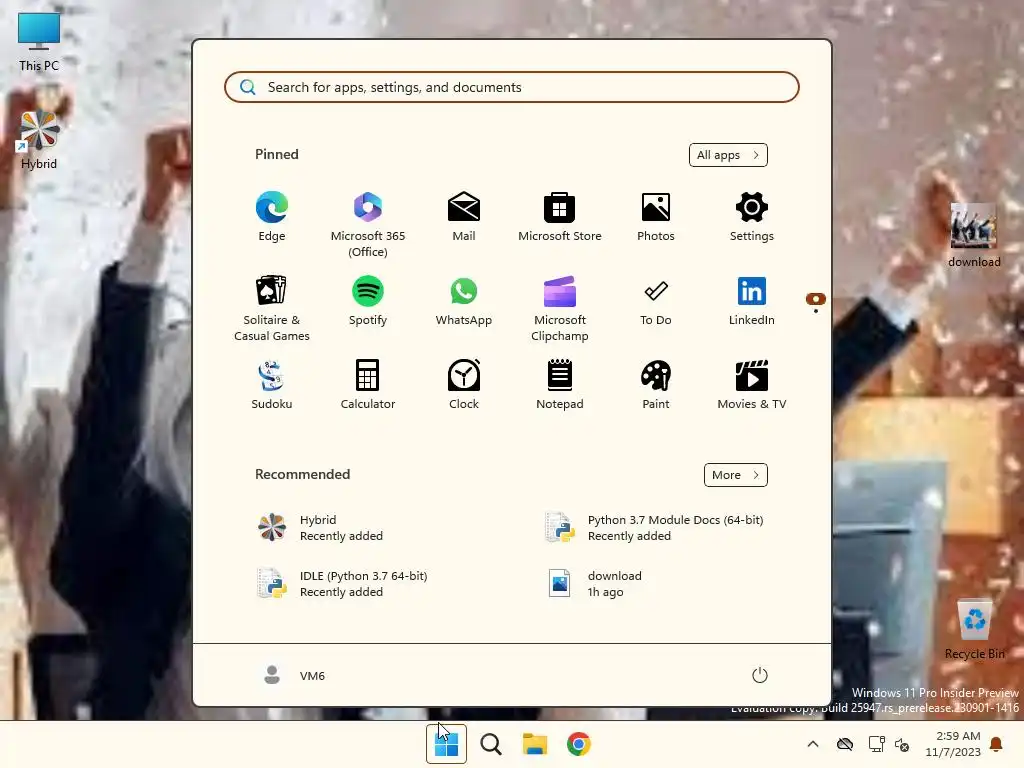Image resolution: width=1024 pixels, height=768 pixels.
Task: Open the Paint app
Action: click(656, 385)
